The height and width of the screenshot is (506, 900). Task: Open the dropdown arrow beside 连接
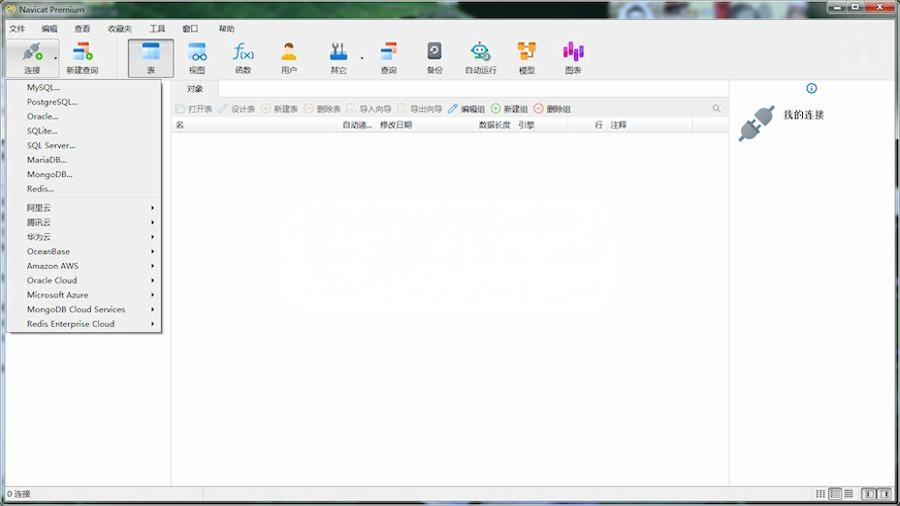tap(56, 58)
